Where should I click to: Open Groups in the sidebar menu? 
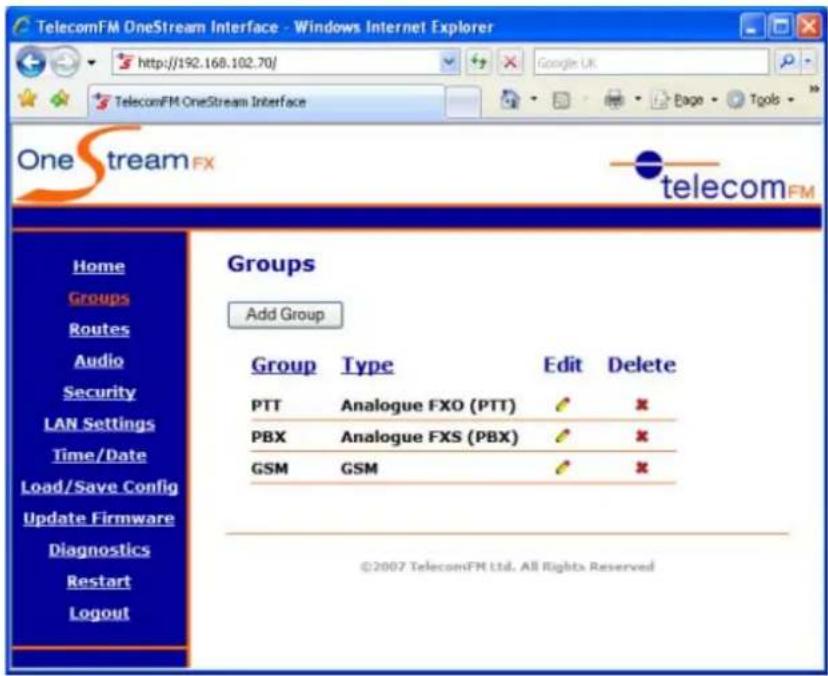click(x=99, y=298)
